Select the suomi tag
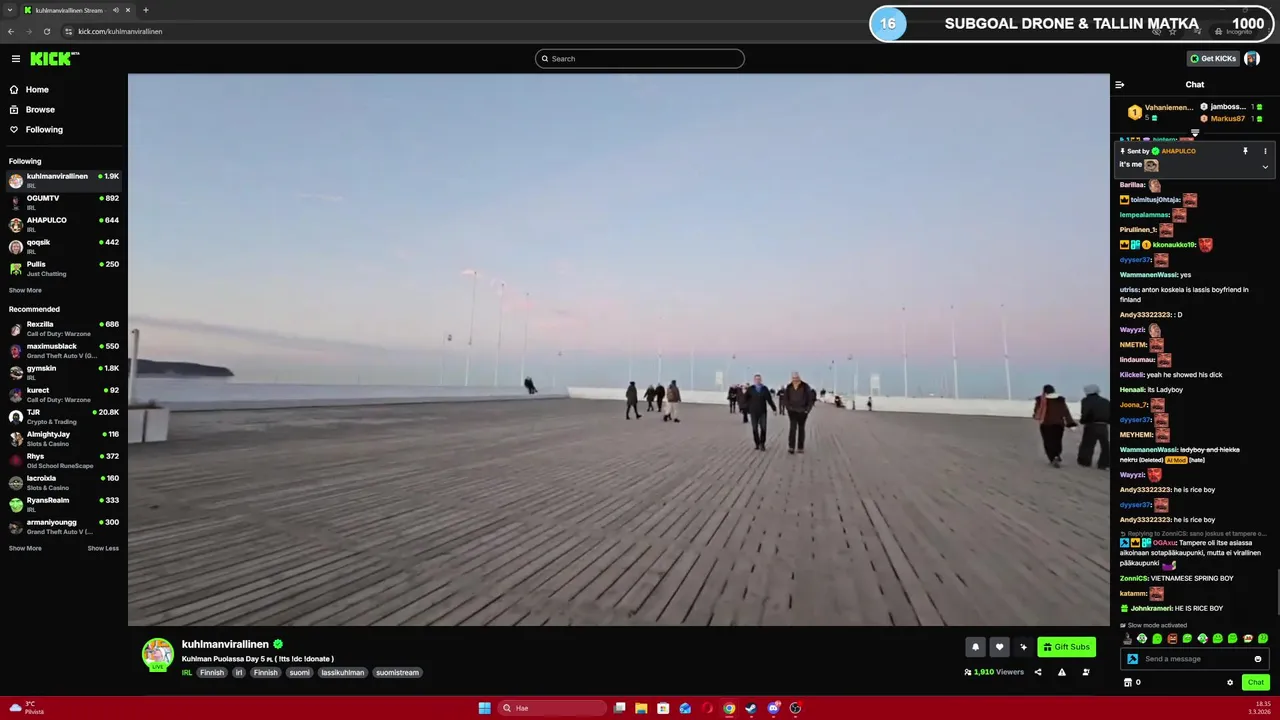 (x=300, y=673)
